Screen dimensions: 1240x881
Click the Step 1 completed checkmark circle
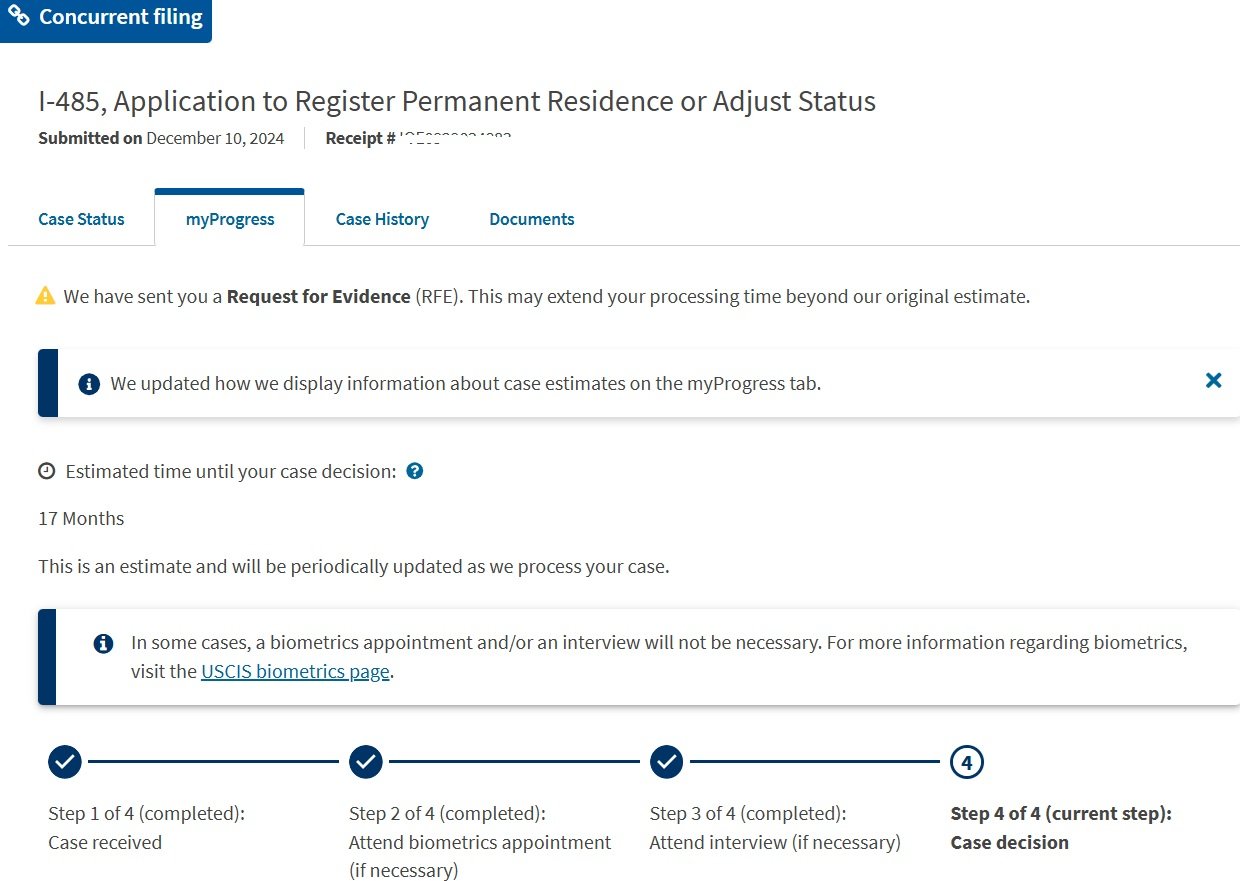point(65,762)
